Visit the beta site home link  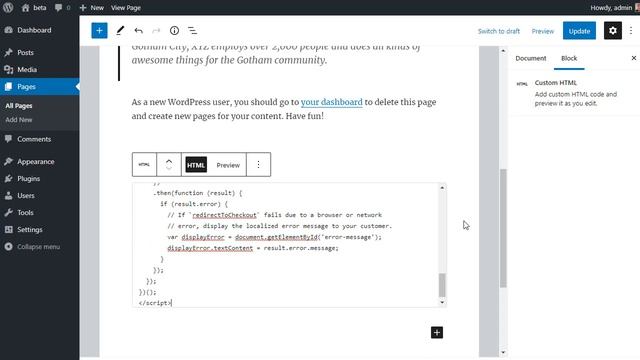point(33,7)
